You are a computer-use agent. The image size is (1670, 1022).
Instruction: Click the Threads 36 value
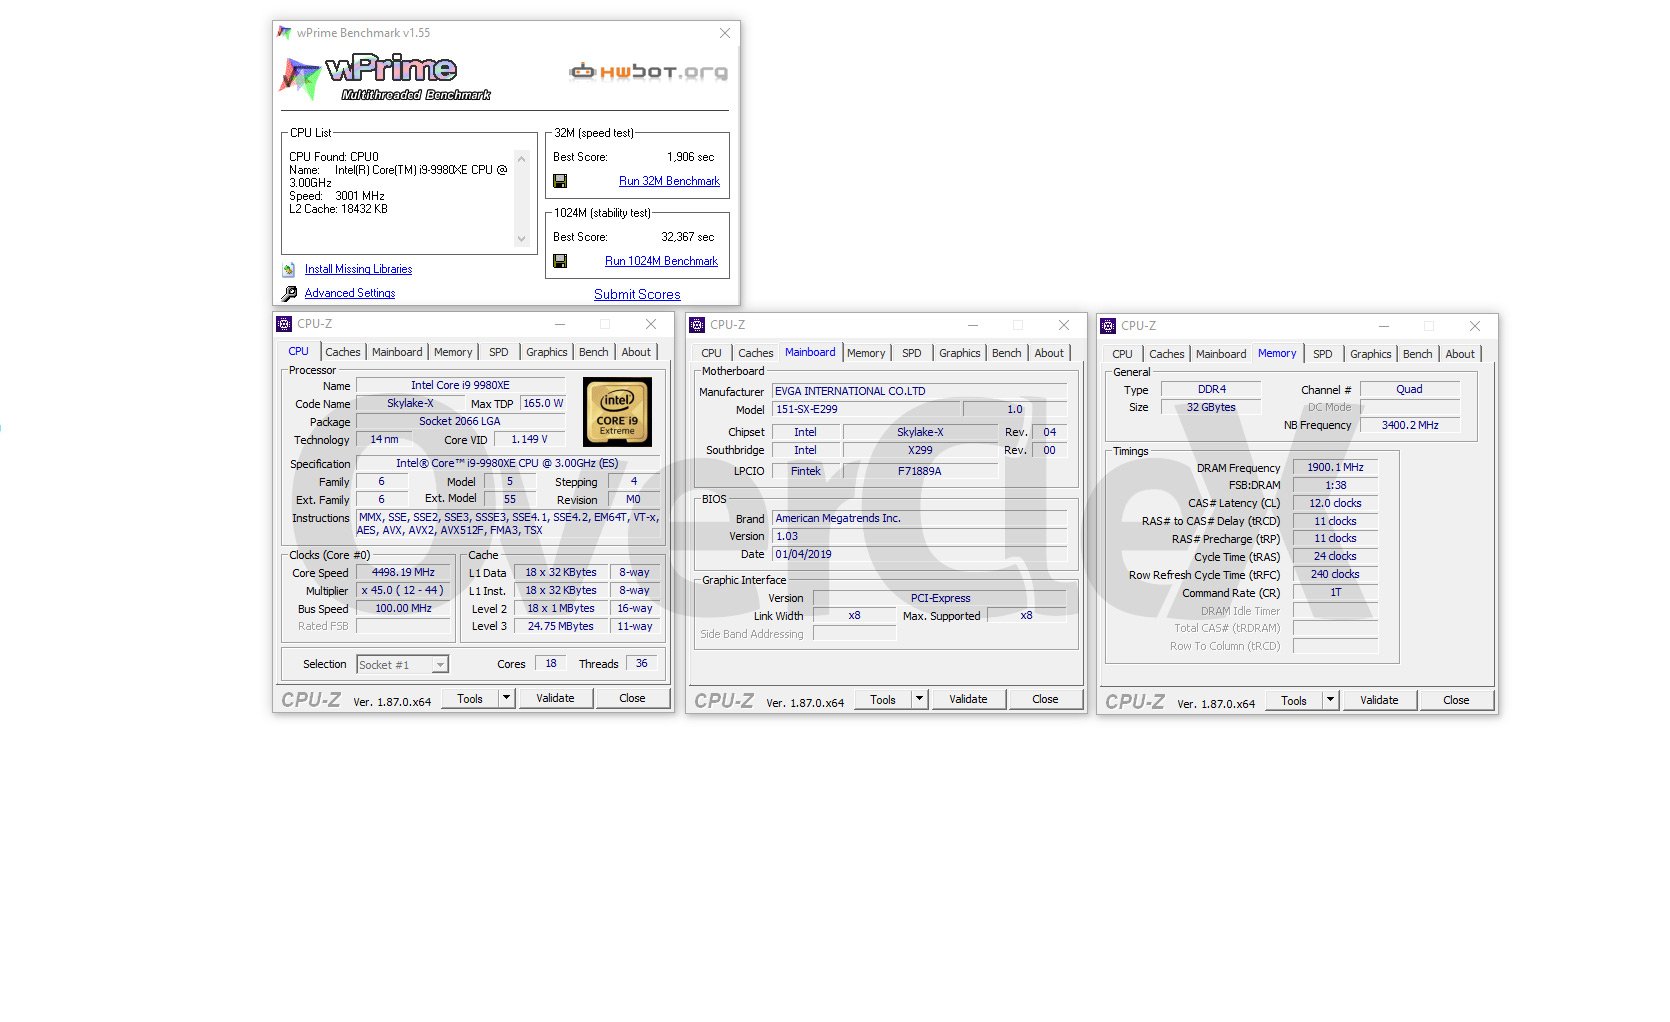(641, 664)
